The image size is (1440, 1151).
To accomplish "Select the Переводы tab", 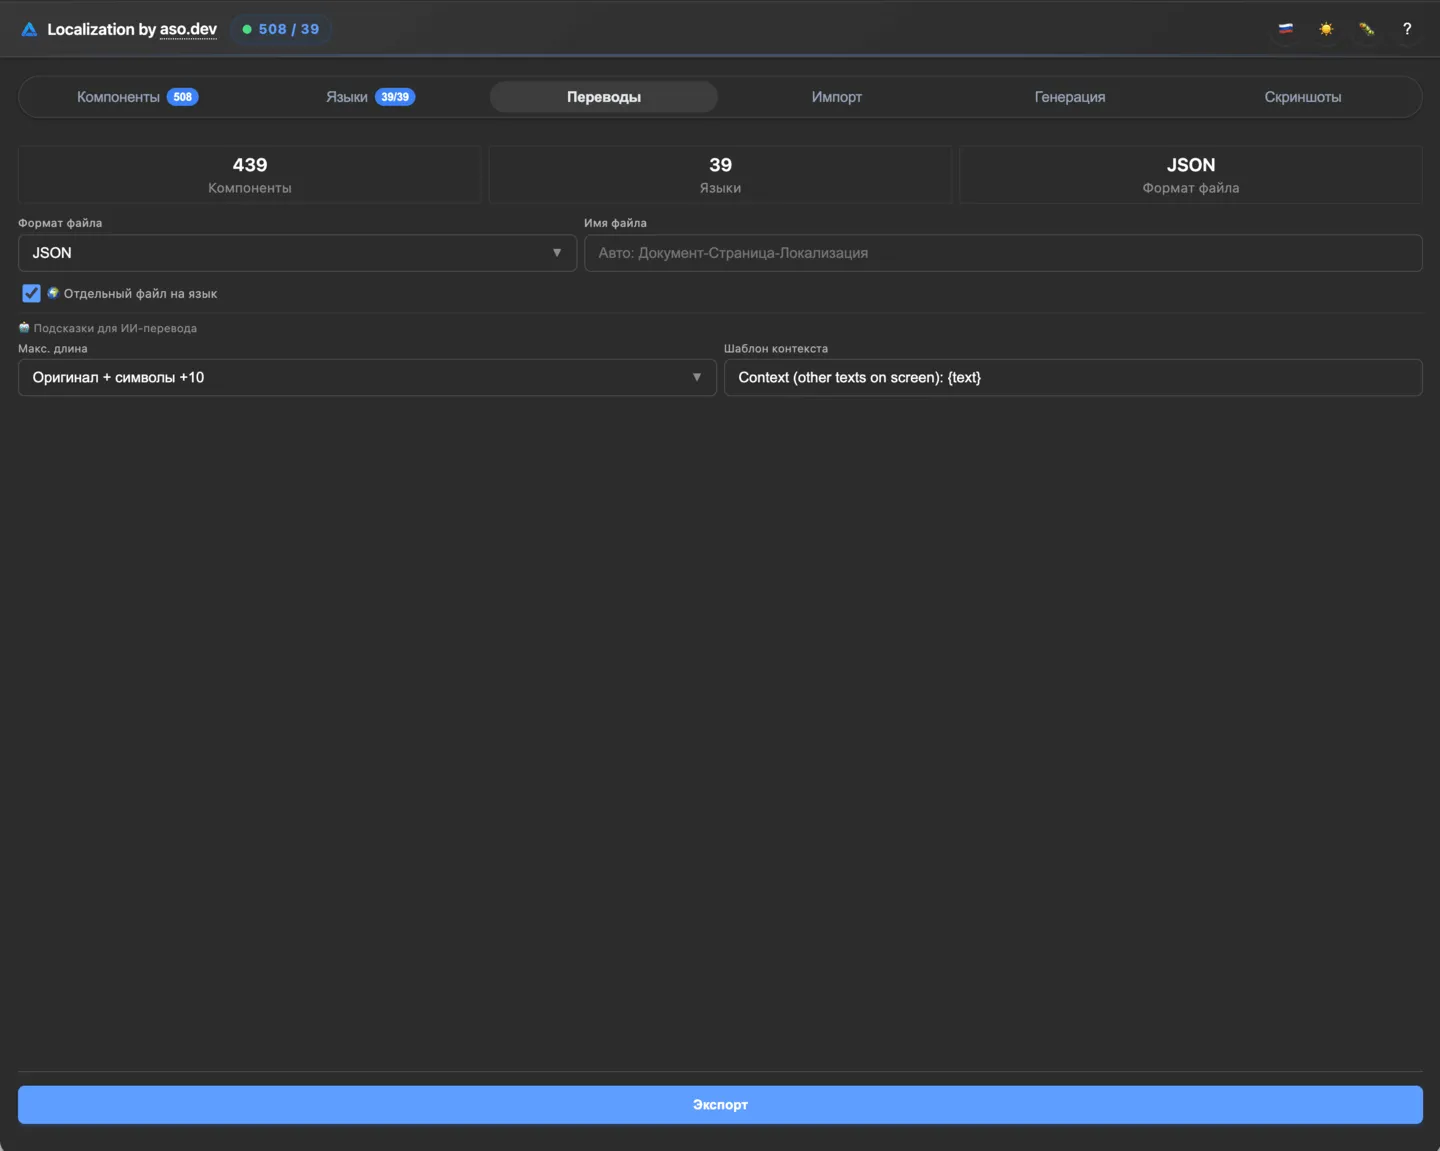I will click(603, 97).
